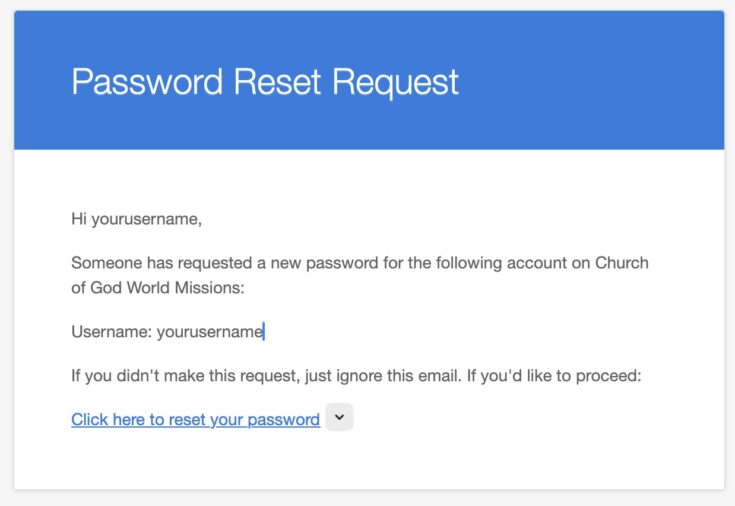The width and height of the screenshot is (735, 506).
Task: Expand the chevron dropdown beside the reset link
Action: 340,419
